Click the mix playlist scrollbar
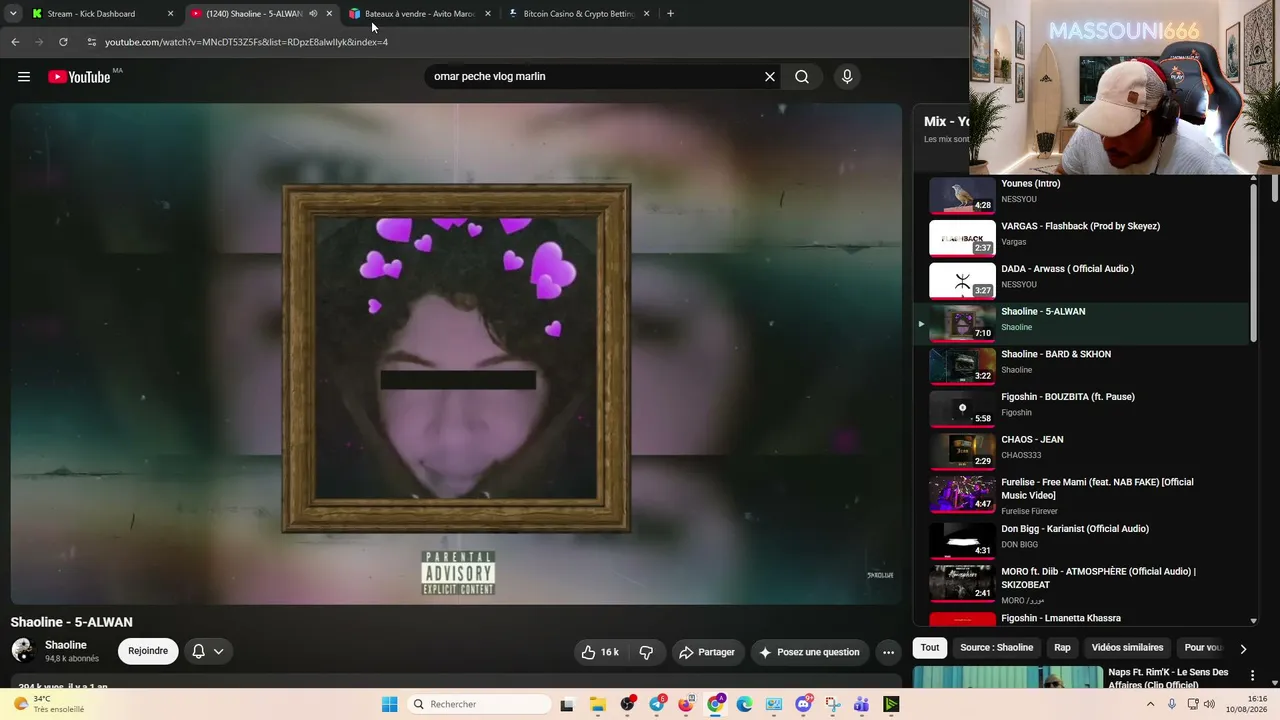Image resolution: width=1280 pixels, height=720 pixels. [x=1253, y=262]
